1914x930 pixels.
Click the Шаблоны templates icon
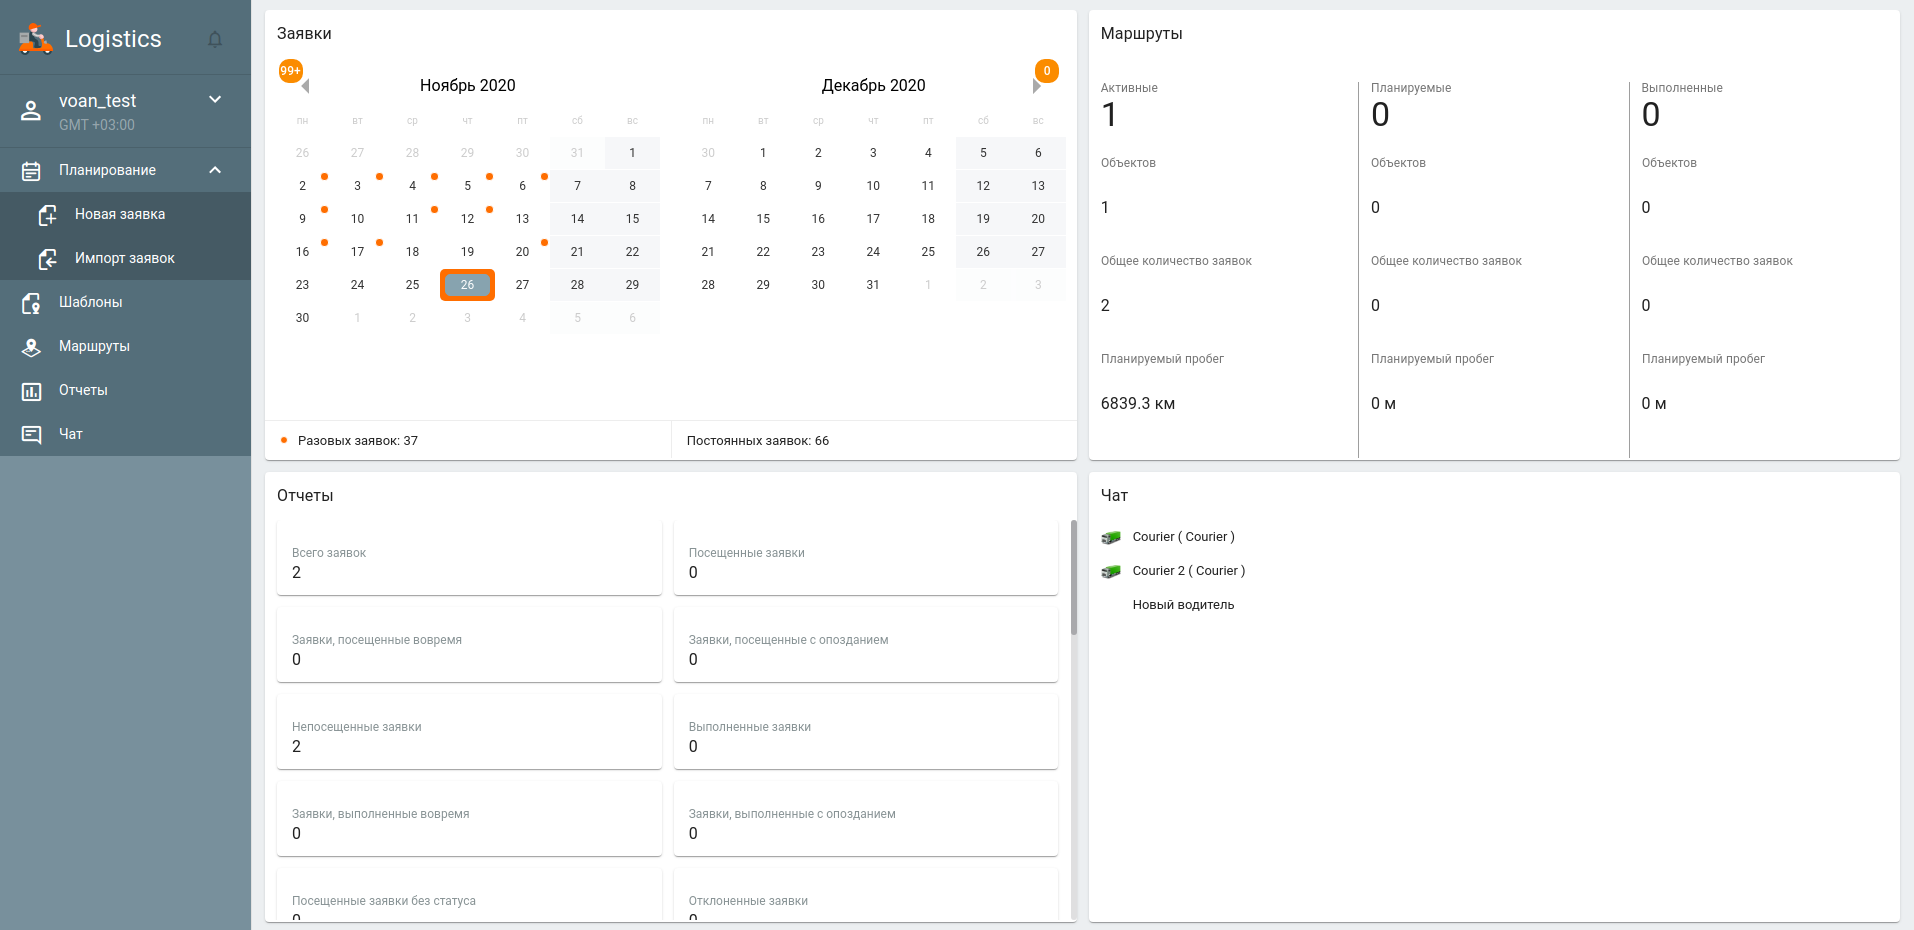(x=31, y=303)
